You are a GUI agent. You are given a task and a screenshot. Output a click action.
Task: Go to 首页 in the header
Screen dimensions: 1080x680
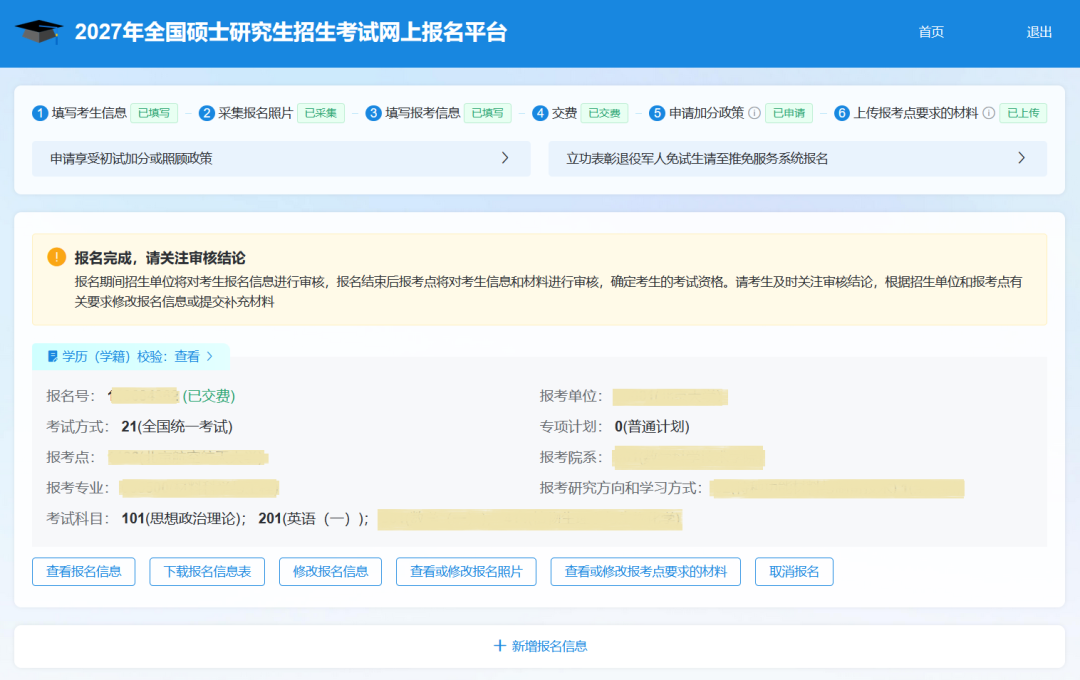[931, 32]
